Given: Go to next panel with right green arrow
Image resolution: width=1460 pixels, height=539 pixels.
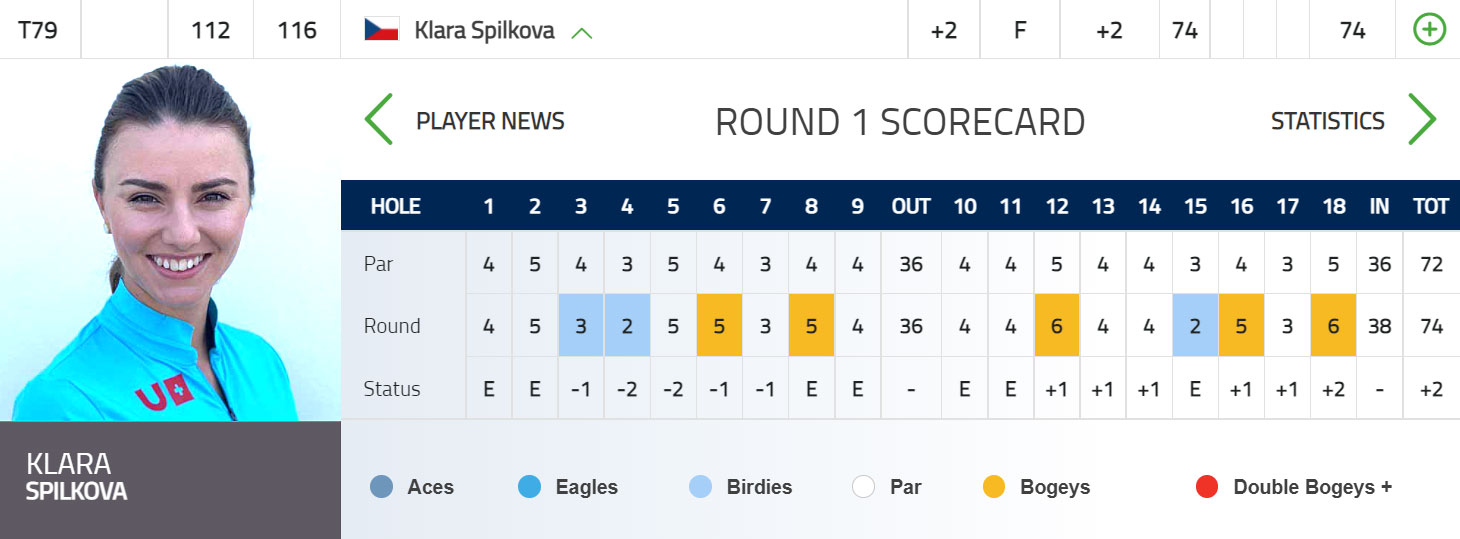Looking at the screenshot, I should [1421, 120].
